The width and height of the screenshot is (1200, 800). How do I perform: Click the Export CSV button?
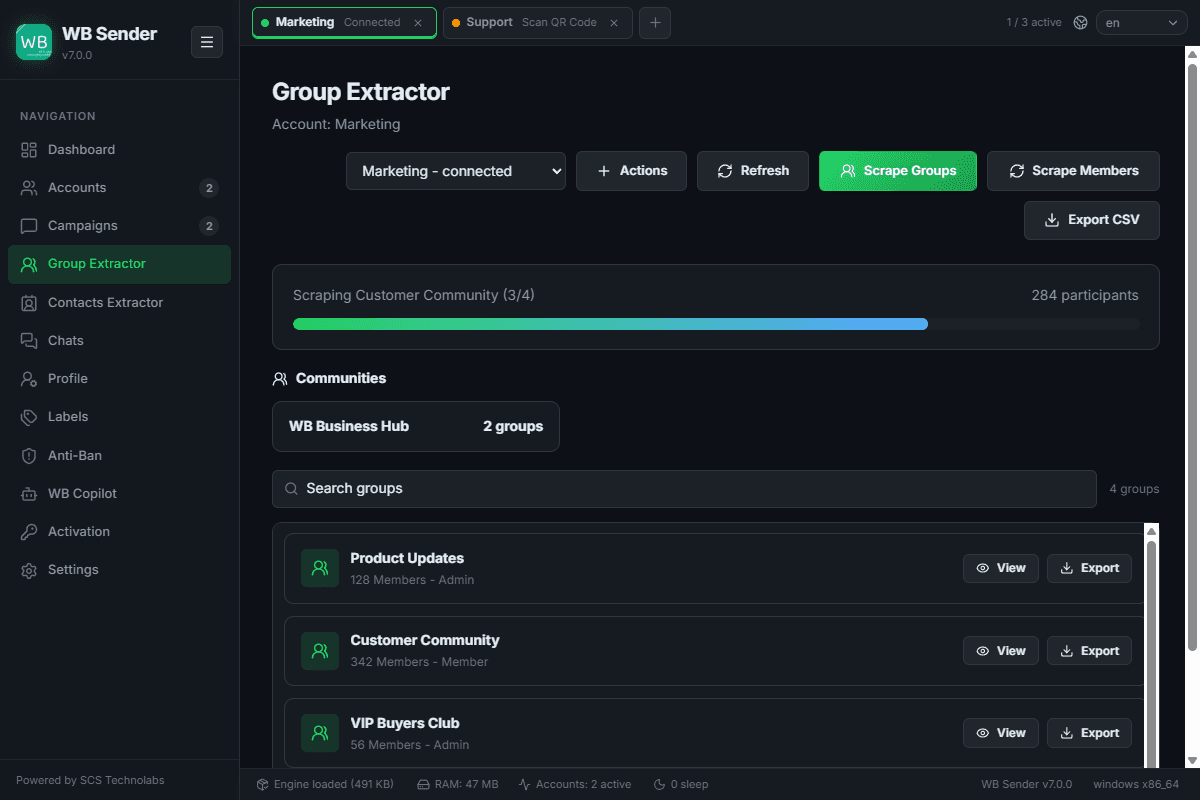pos(1092,220)
